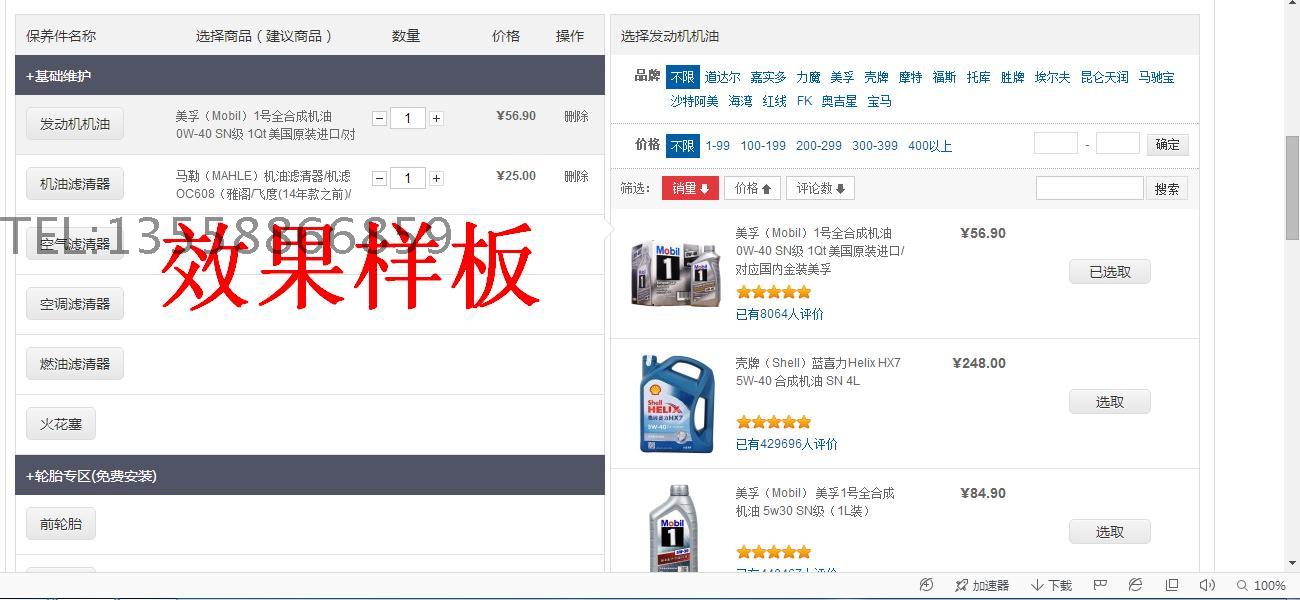Filter brand by 力魔
1300x600 pixels.
coord(808,77)
